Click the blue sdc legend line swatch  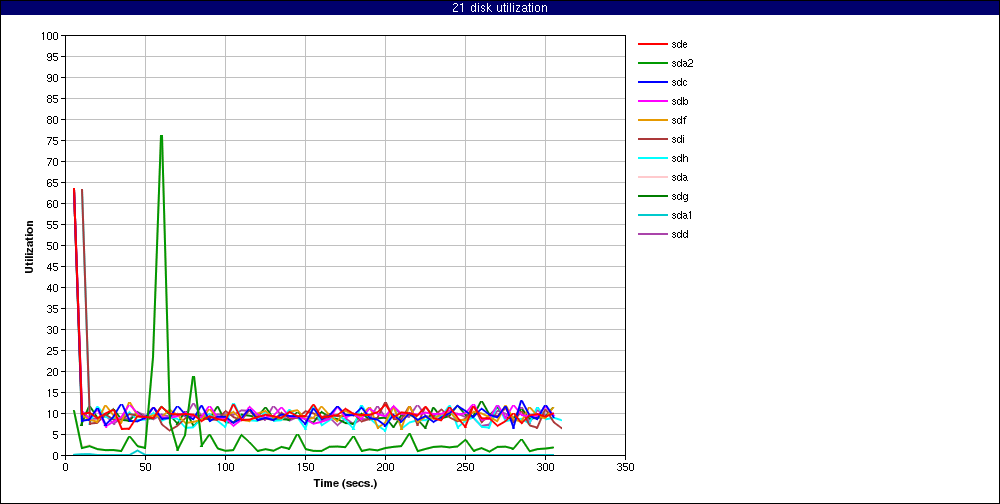tap(652, 83)
